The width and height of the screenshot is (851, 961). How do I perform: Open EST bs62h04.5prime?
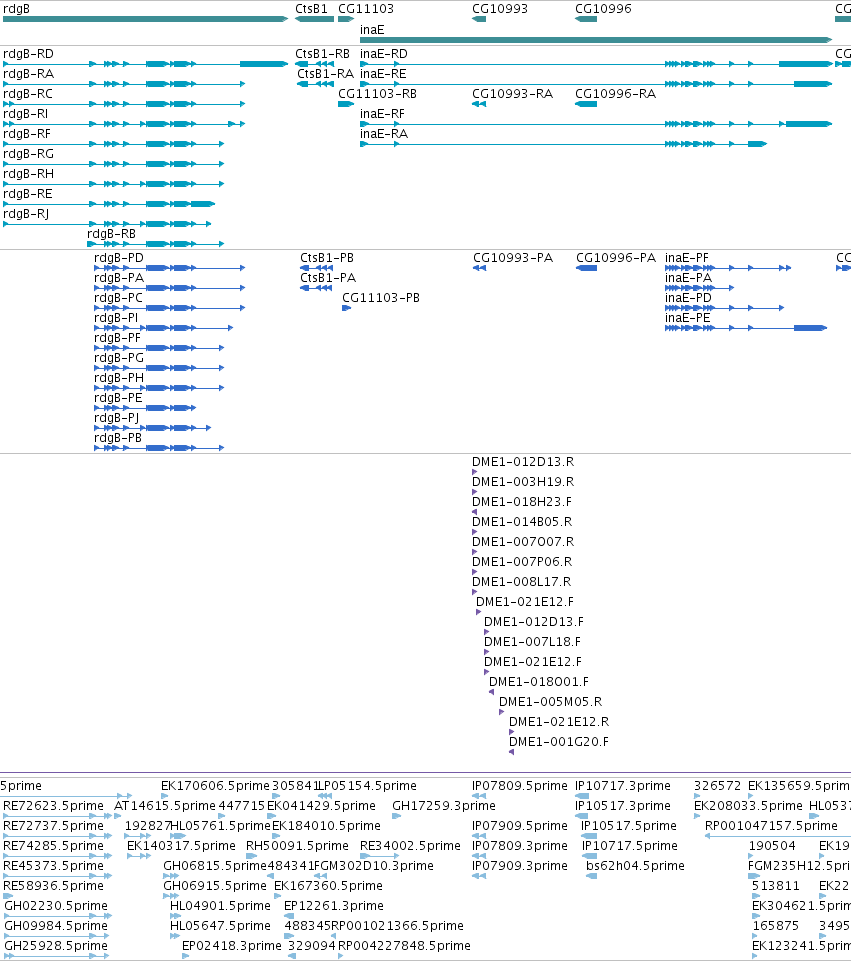(x=635, y=866)
